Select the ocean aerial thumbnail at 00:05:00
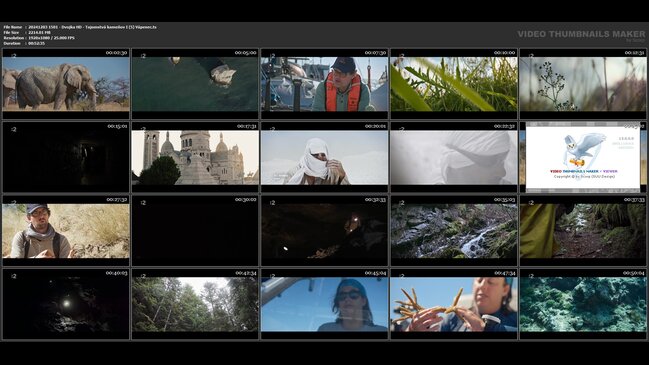Image resolution: width=649 pixels, height=365 pixels. (195, 84)
